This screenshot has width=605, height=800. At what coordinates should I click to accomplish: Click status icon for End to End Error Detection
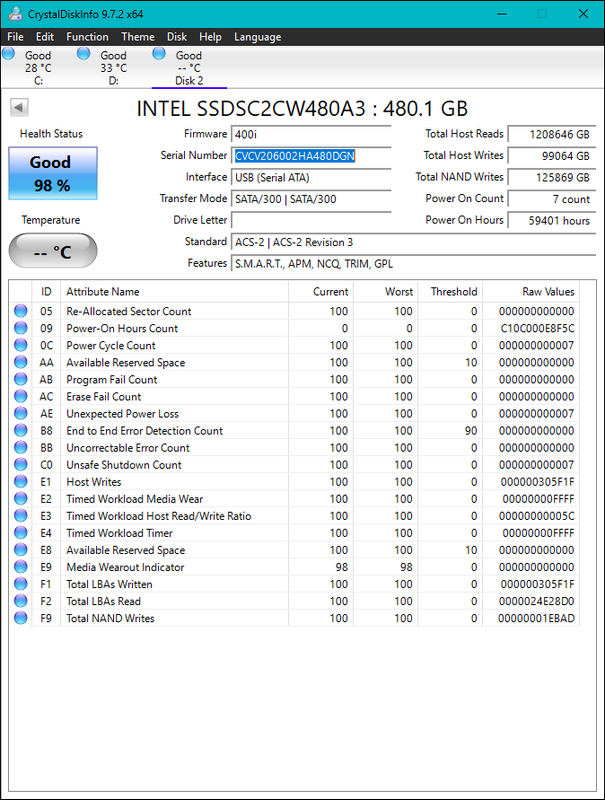click(21, 430)
